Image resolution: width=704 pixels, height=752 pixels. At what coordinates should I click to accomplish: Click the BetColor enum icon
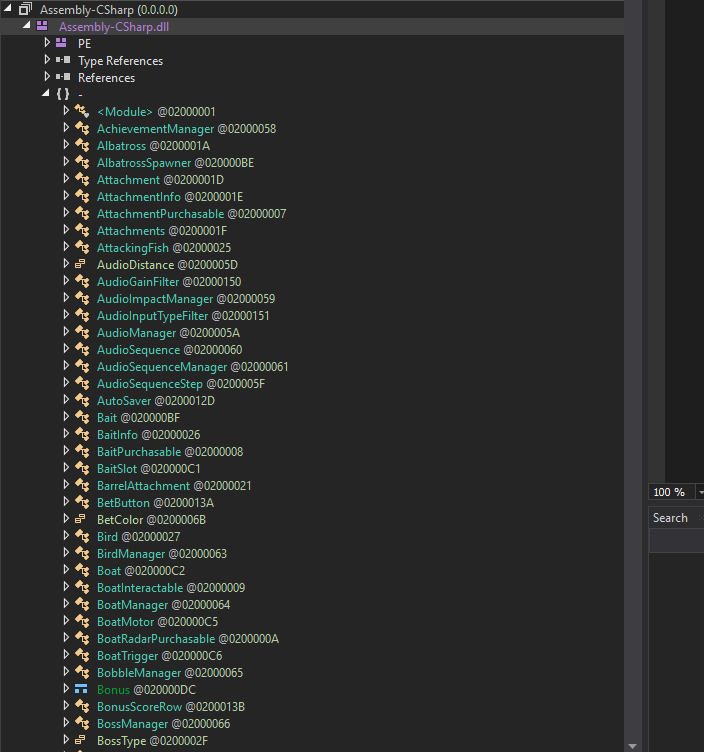(81, 519)
